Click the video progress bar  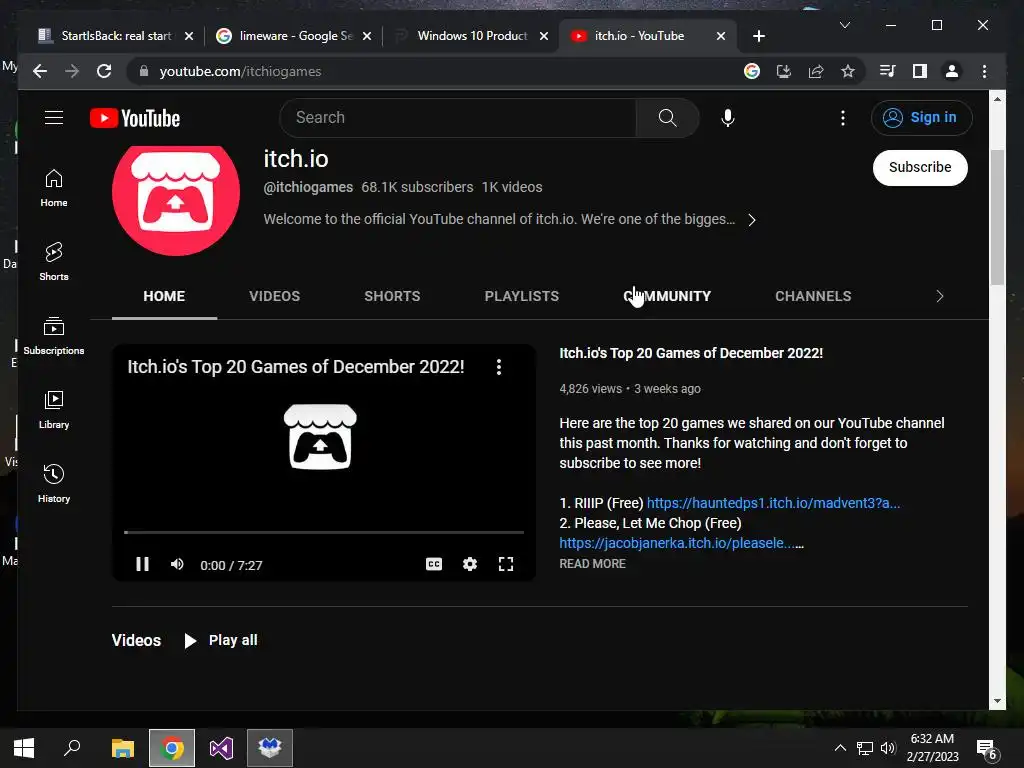click(x=324, y=532)
